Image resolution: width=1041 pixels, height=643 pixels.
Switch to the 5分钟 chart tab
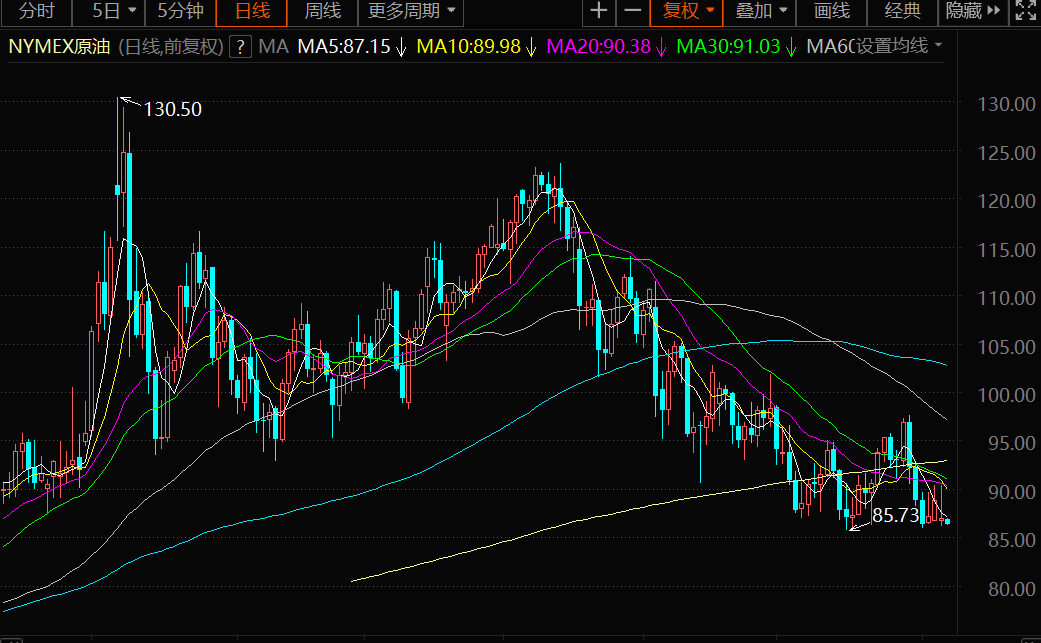tap(180, 11)
